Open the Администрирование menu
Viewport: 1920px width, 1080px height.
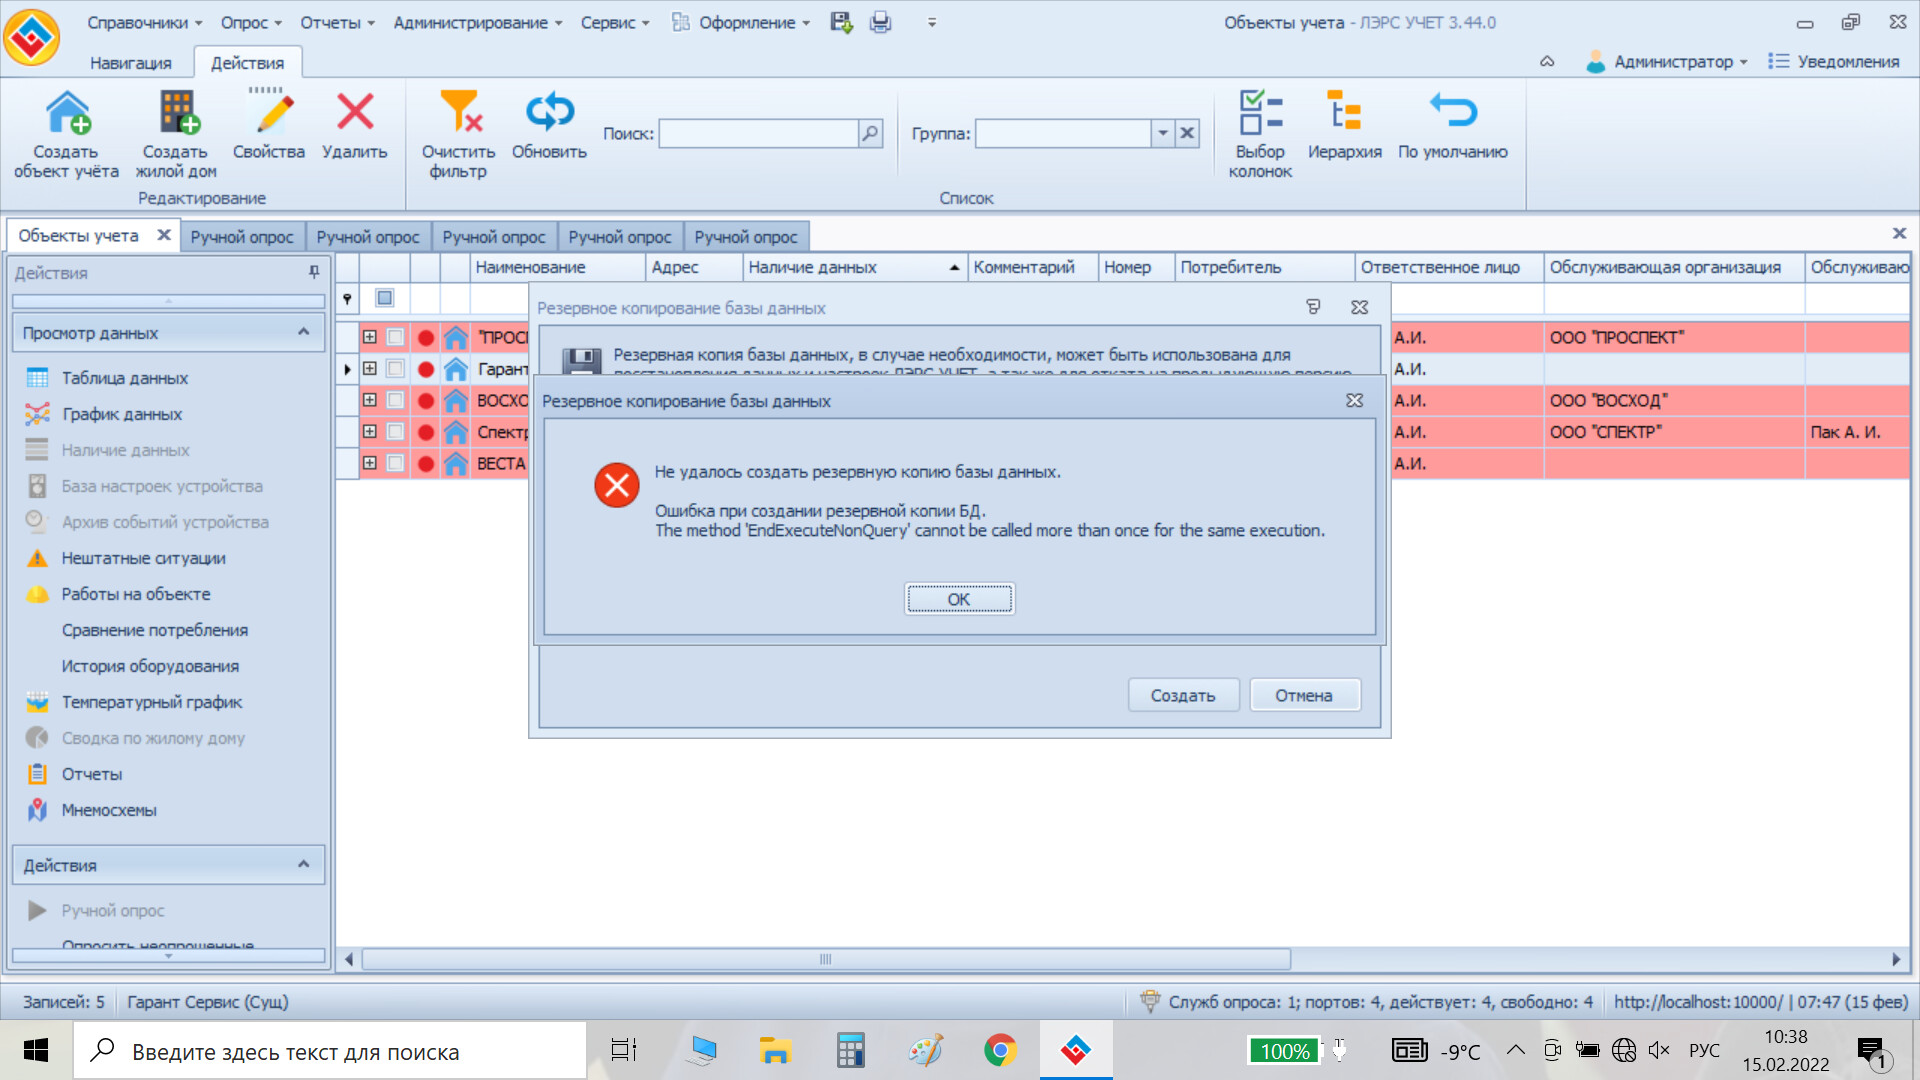pos(477,22)
